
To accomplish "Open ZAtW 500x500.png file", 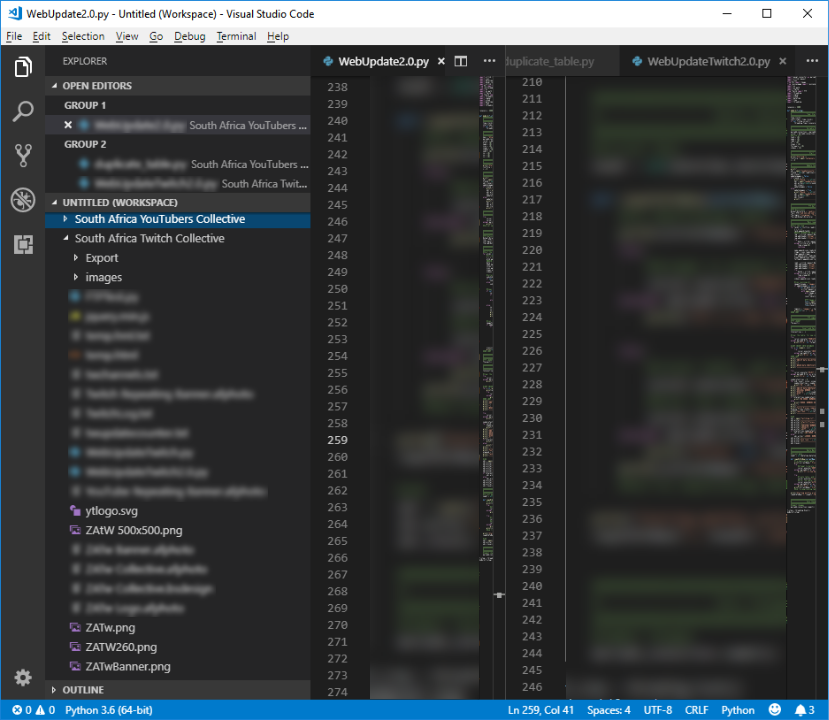I will point(133,530).
